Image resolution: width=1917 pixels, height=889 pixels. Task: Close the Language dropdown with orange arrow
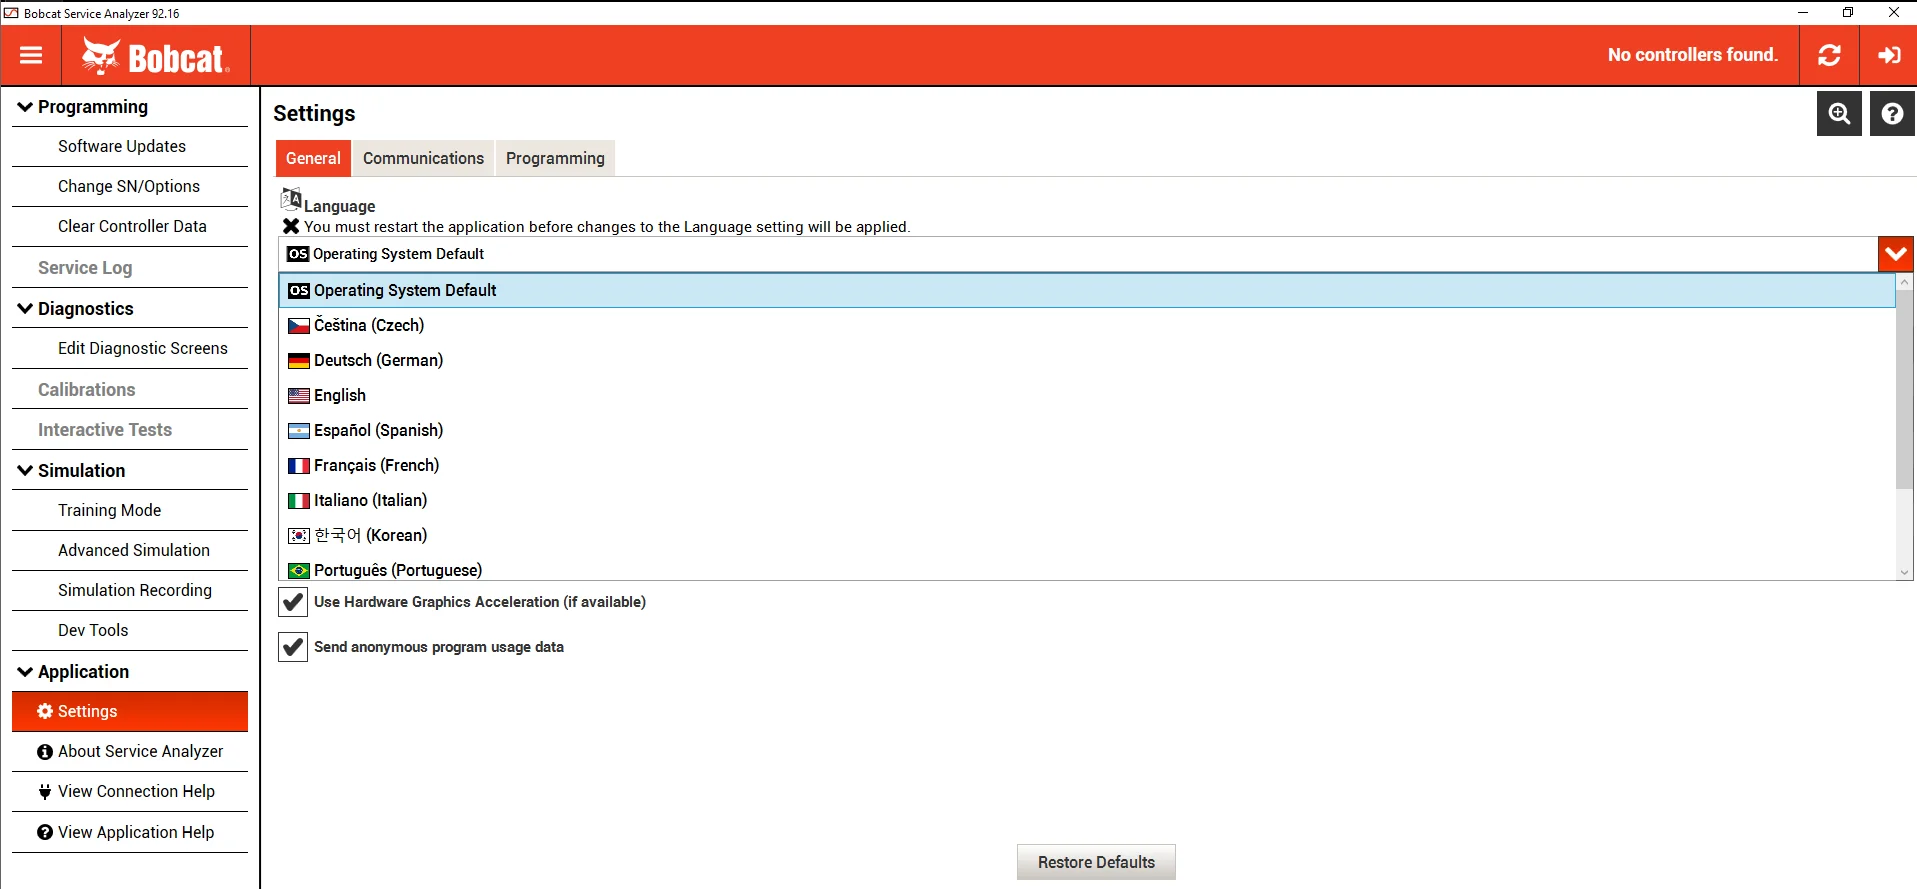(x=1895, y=254)
